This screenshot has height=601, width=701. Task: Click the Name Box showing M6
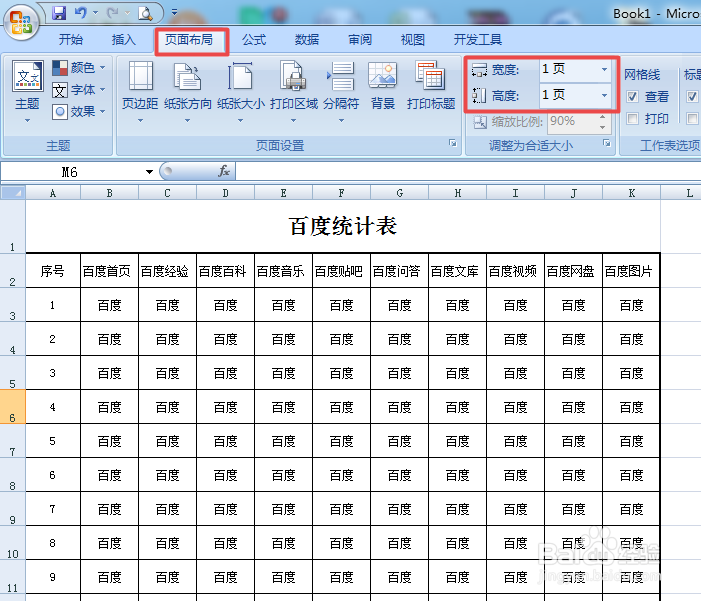[x=72, y=172]
